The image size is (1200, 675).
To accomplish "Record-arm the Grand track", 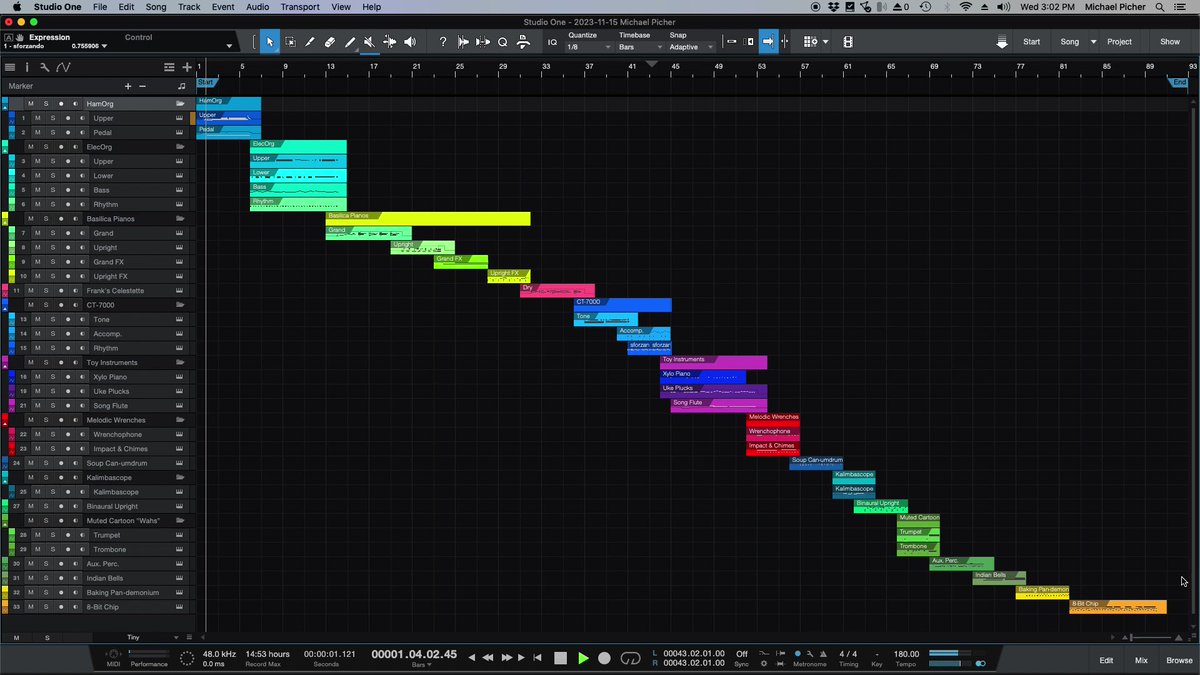I will (68, 233).
